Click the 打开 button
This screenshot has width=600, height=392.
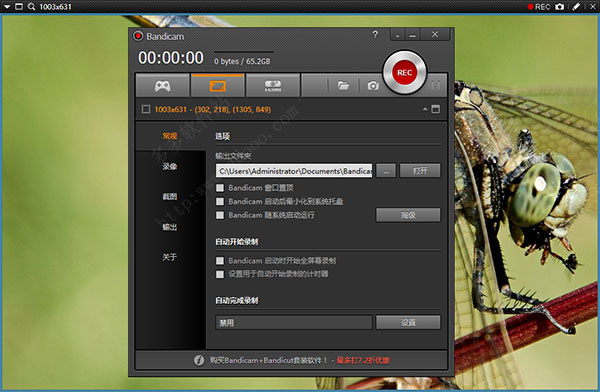pyautogui.click(x=420, y=171)
